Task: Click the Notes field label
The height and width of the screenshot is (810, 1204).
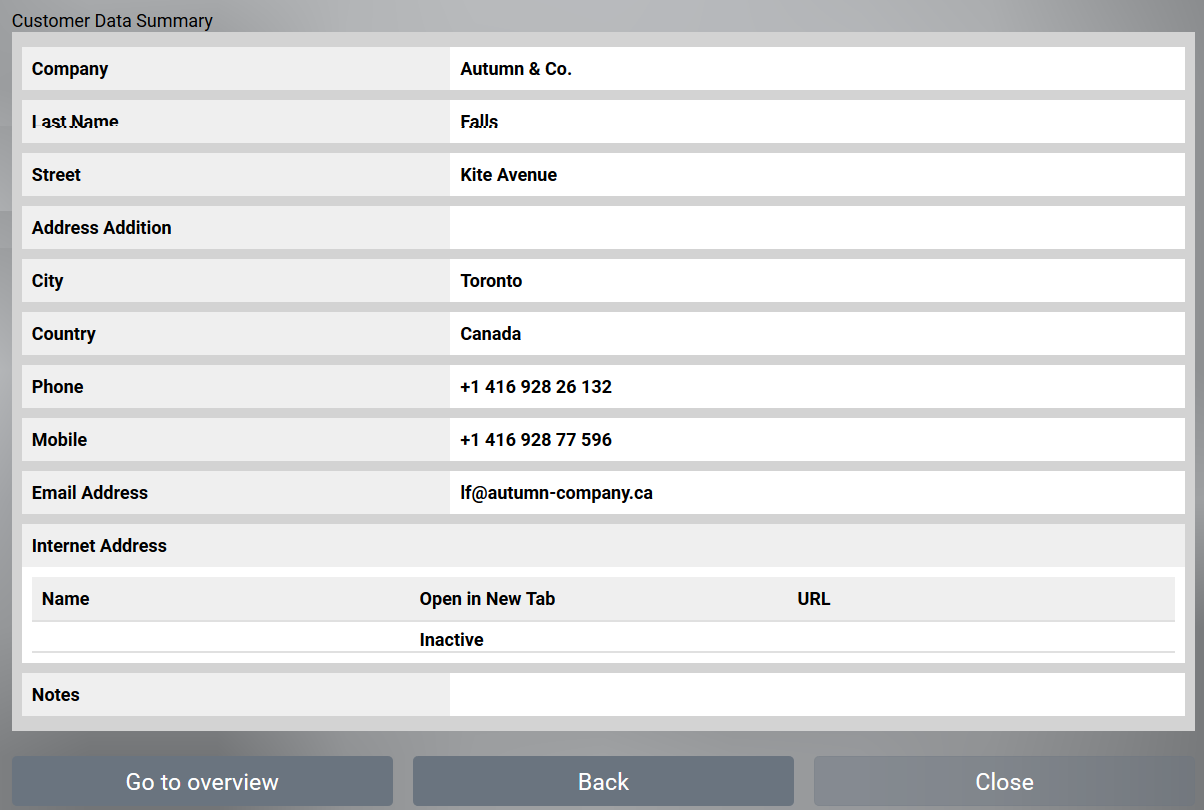Action: click(x=56, y=695)
